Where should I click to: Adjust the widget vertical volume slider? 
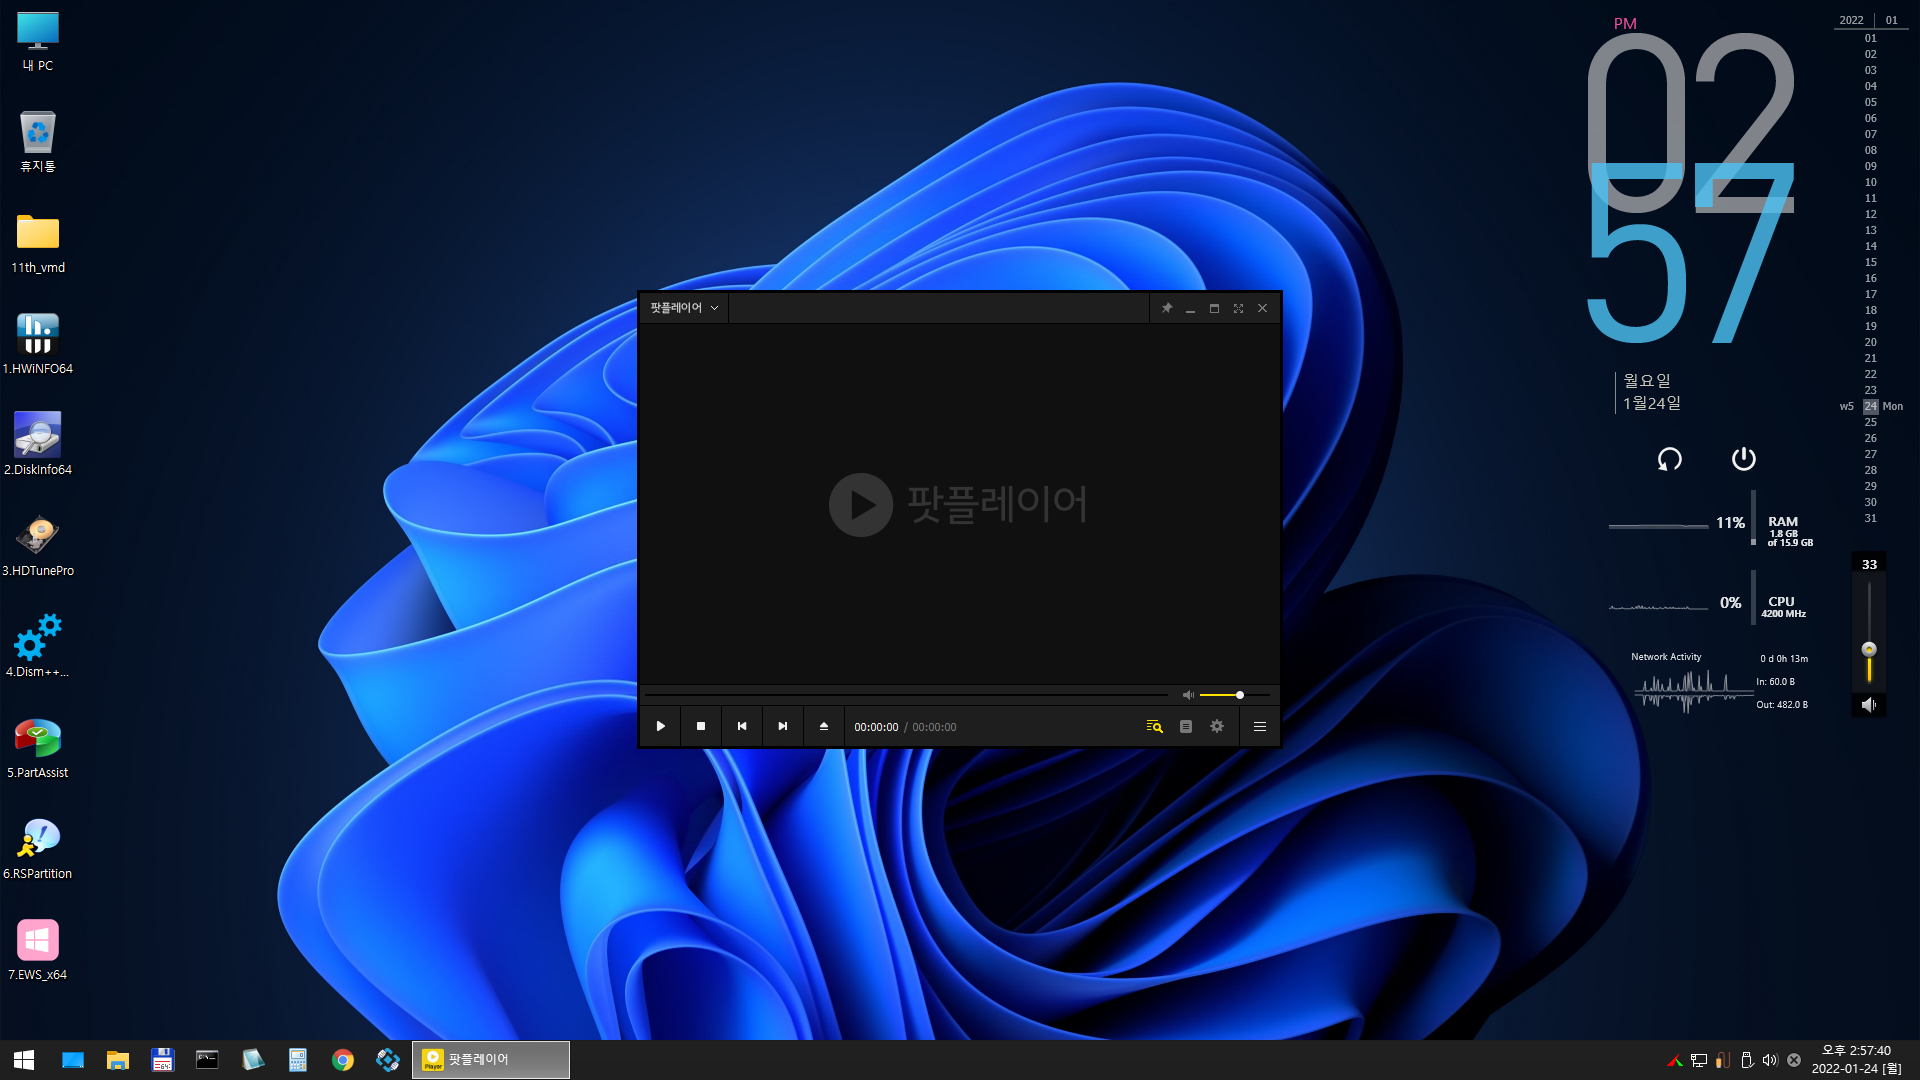pos(1869,635)
